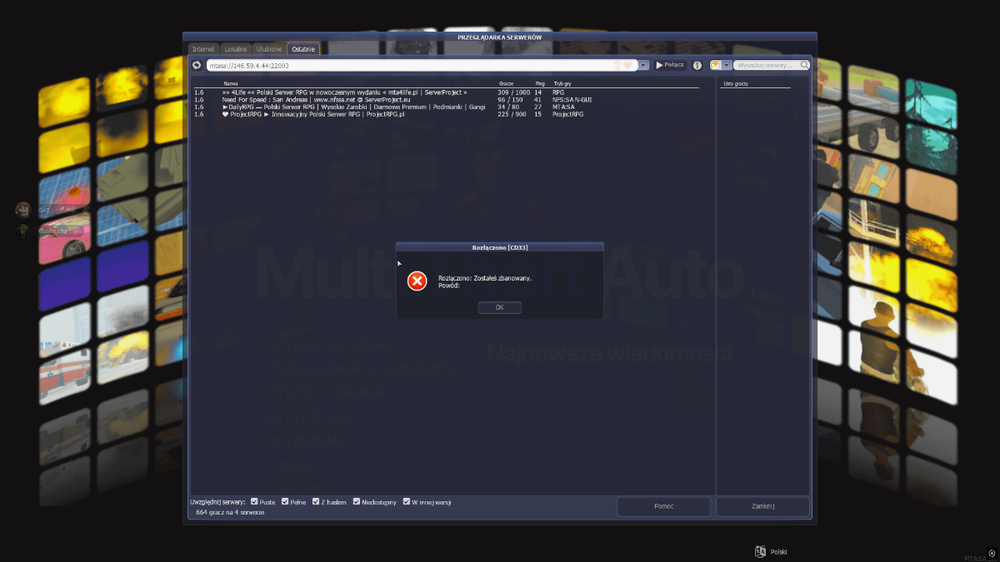Click the Połącz connect button
The image size is (1000, 562).
click(x=670, y=65)
